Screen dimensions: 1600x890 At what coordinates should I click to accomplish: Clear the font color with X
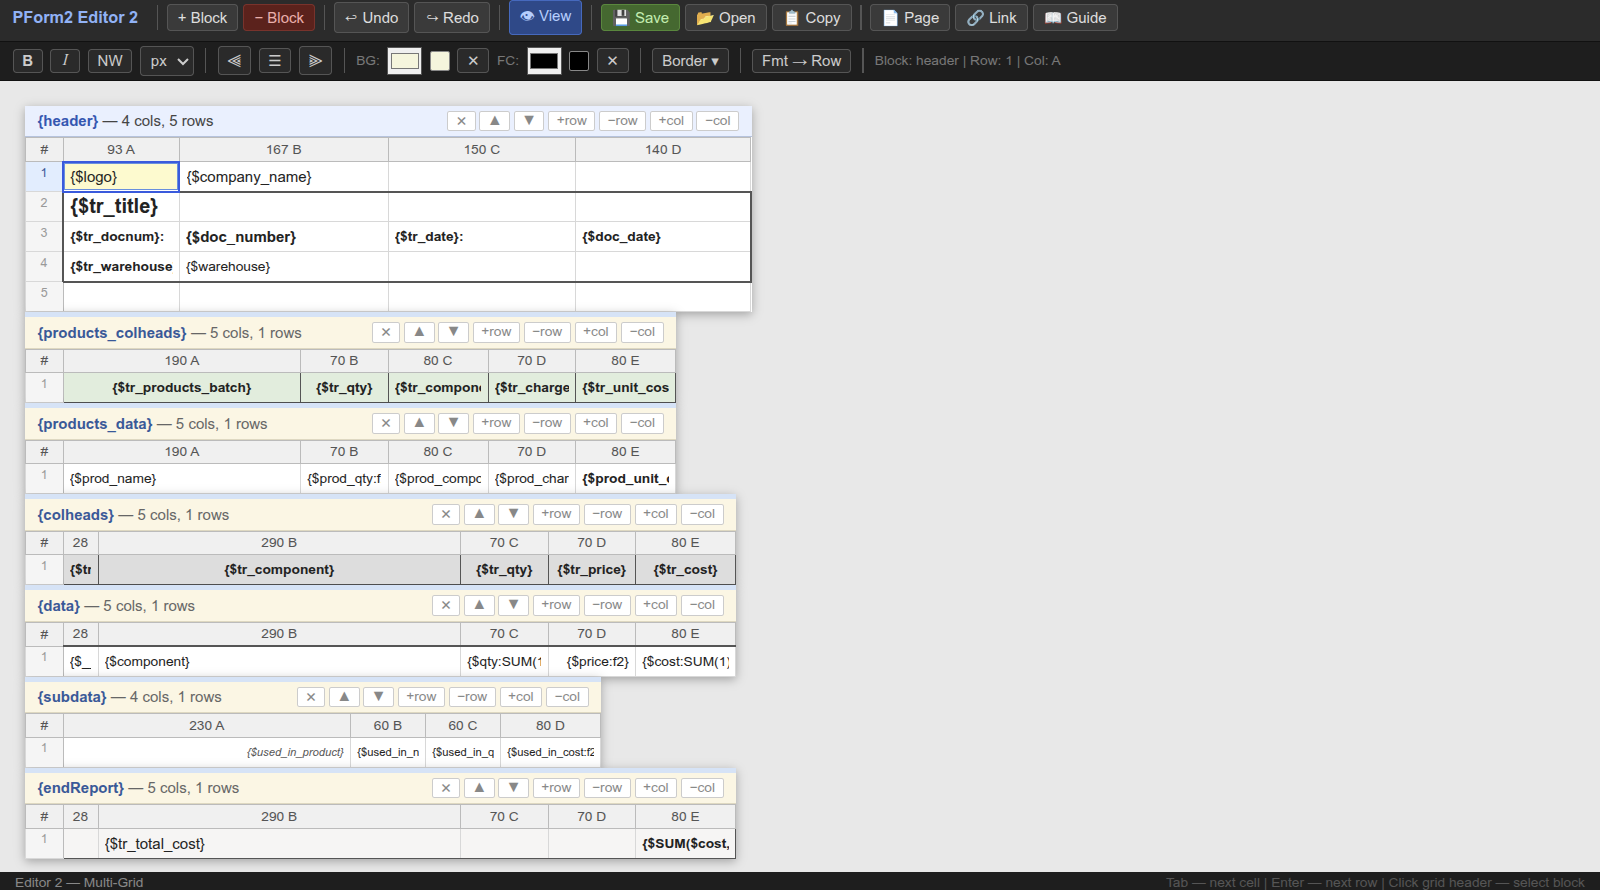(x=612, y=61)
